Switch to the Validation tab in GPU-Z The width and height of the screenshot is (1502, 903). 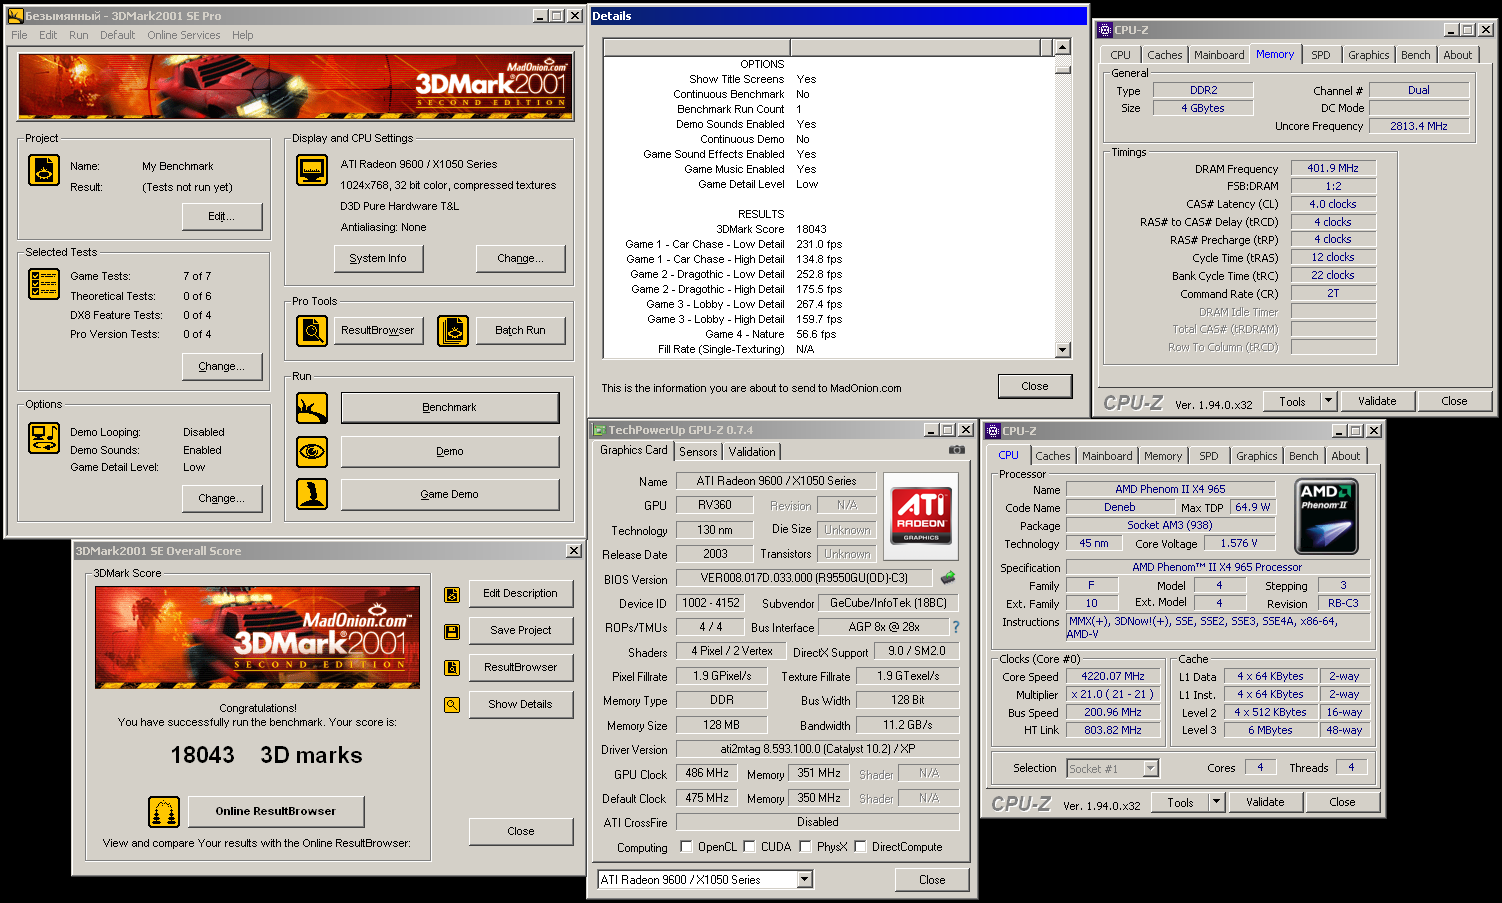[752, 452]
